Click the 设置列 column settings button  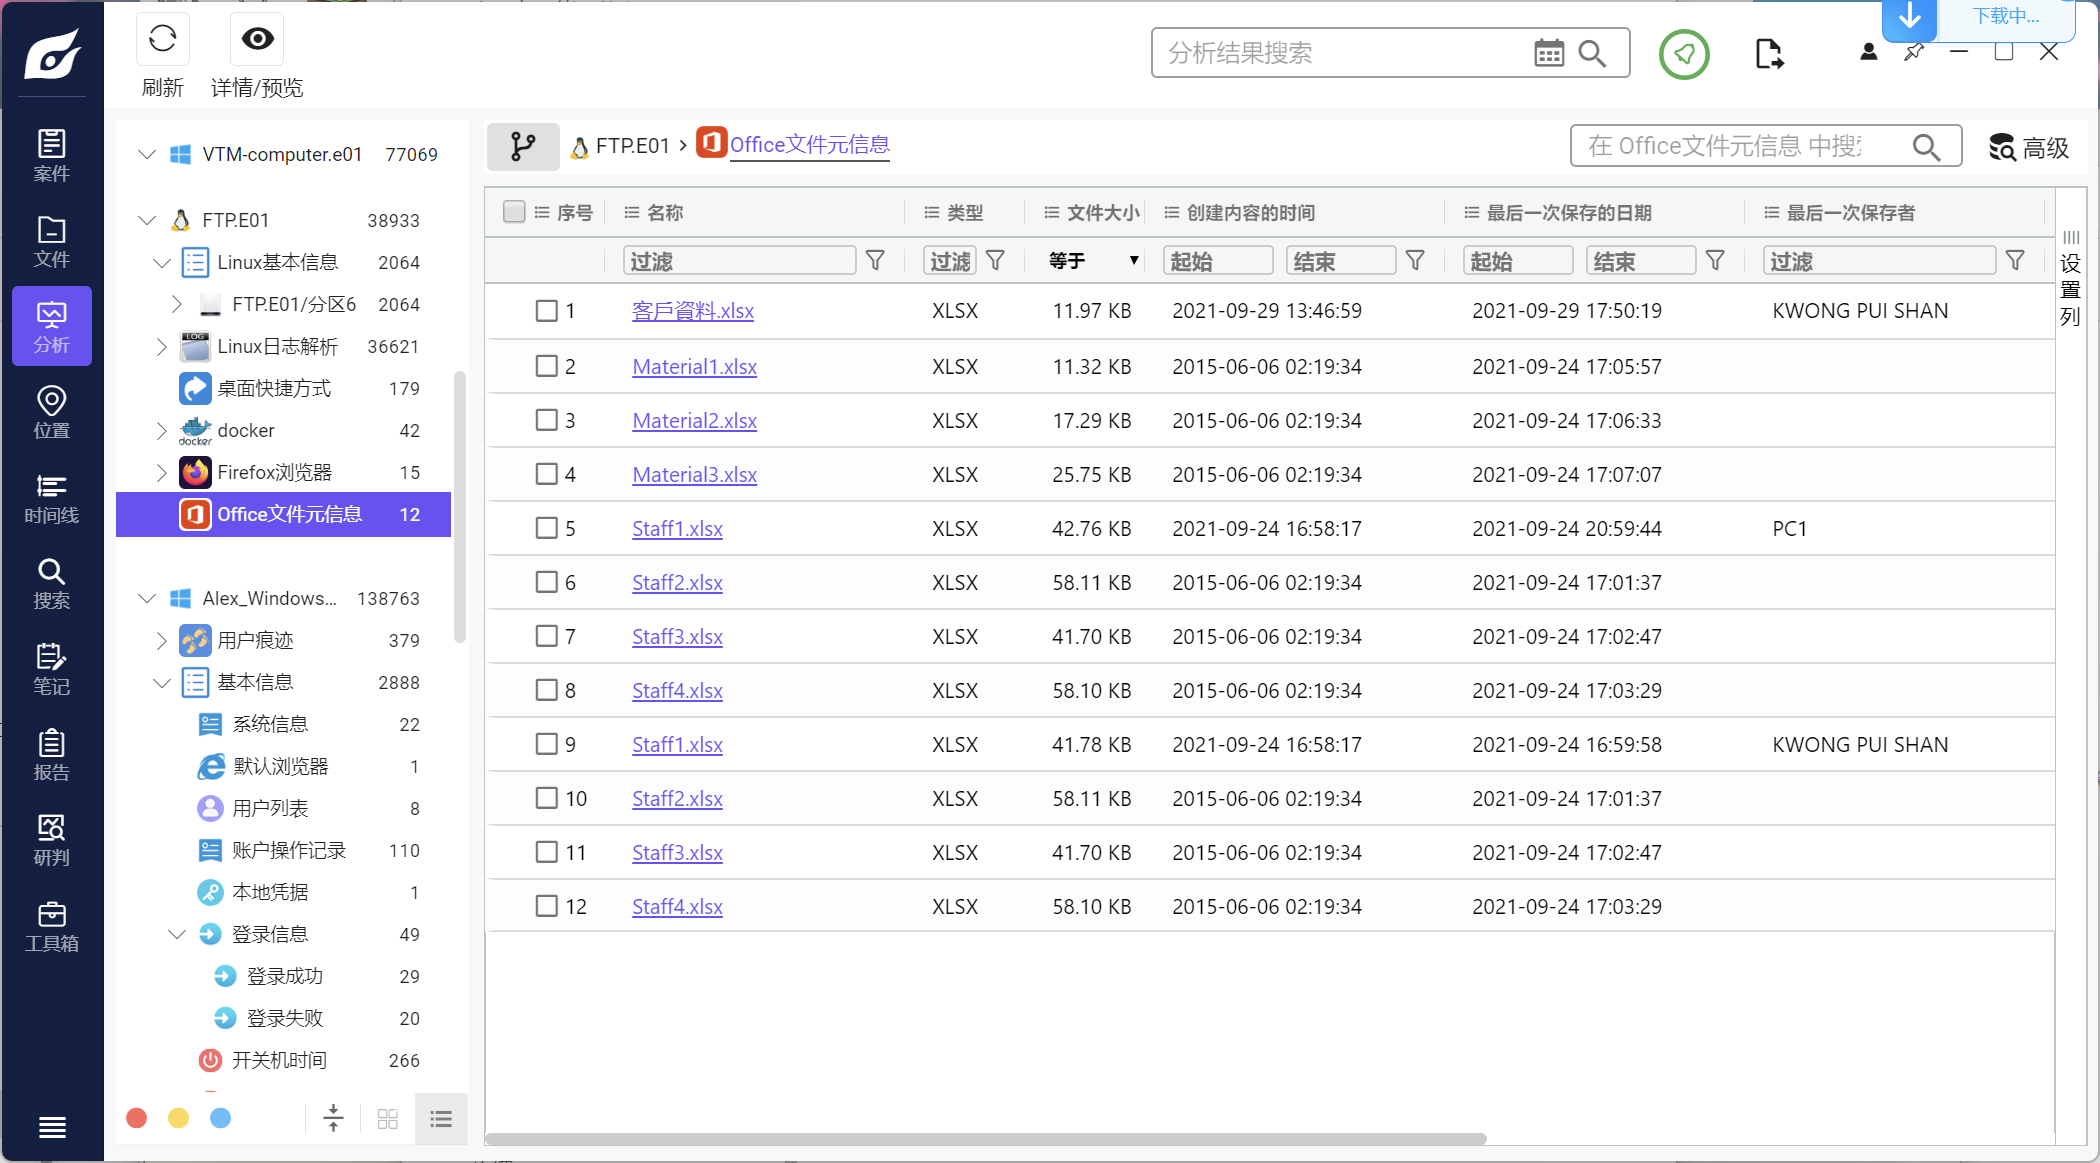[2070, 280]
